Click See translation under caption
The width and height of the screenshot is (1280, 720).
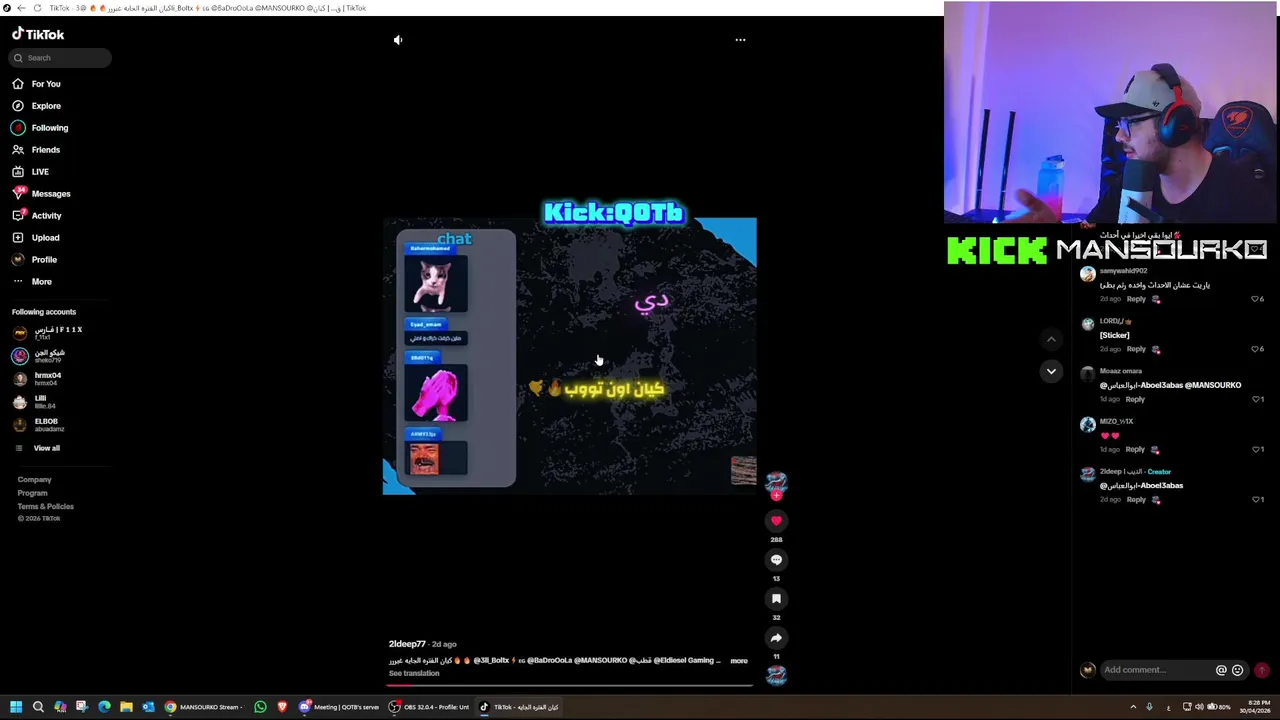click(414, 674)
